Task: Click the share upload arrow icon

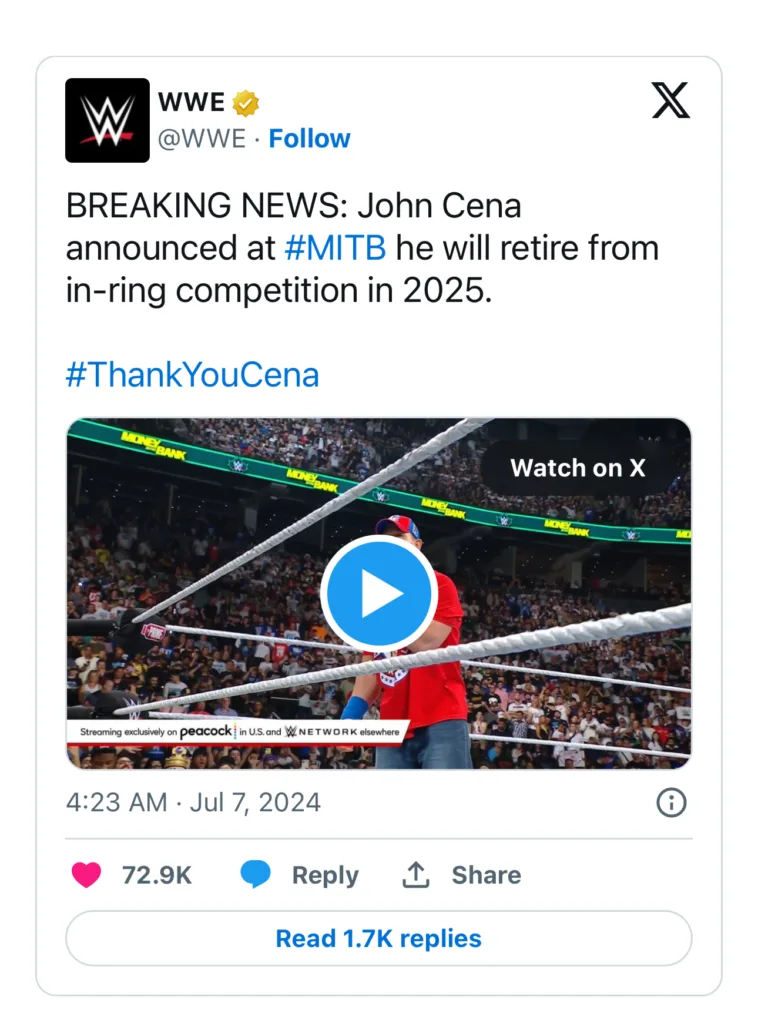Action: pos(415,875)
